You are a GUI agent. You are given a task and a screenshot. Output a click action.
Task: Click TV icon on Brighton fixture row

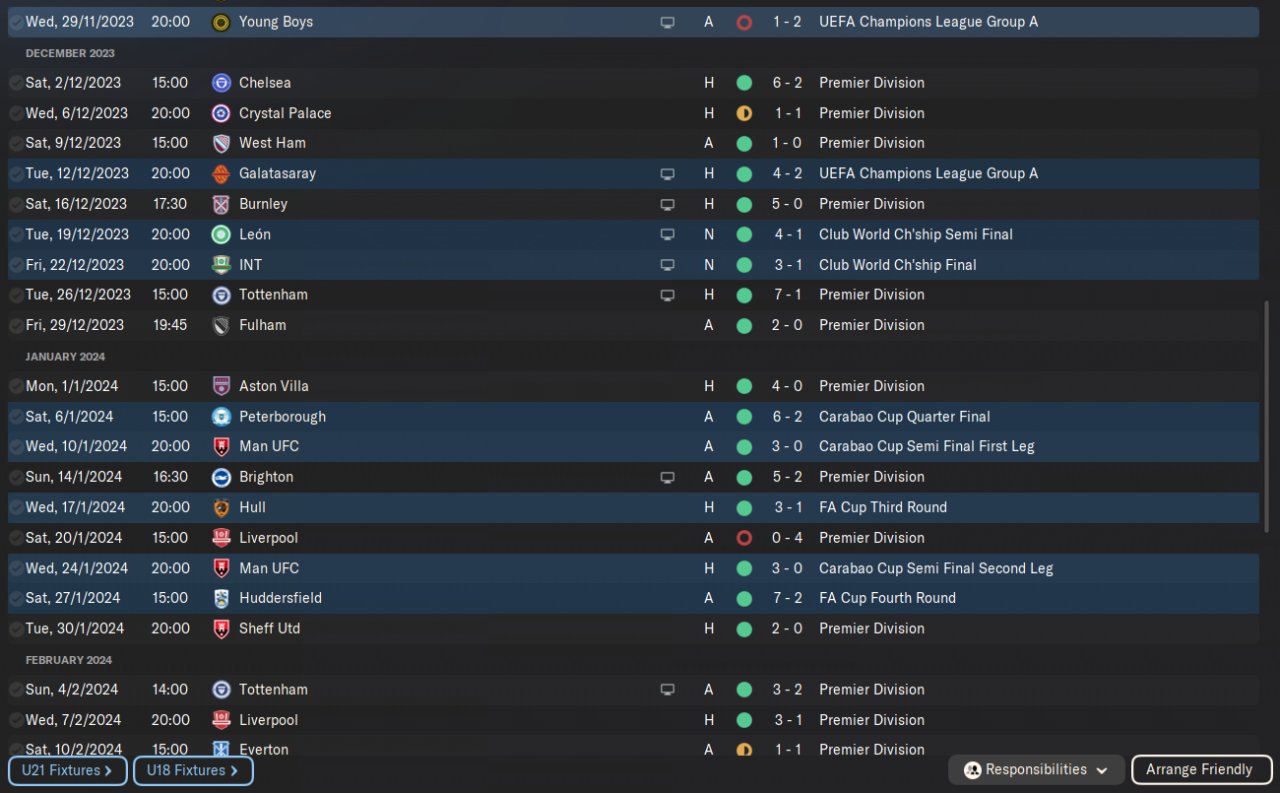pyautogui.click(x=667, y=478)
